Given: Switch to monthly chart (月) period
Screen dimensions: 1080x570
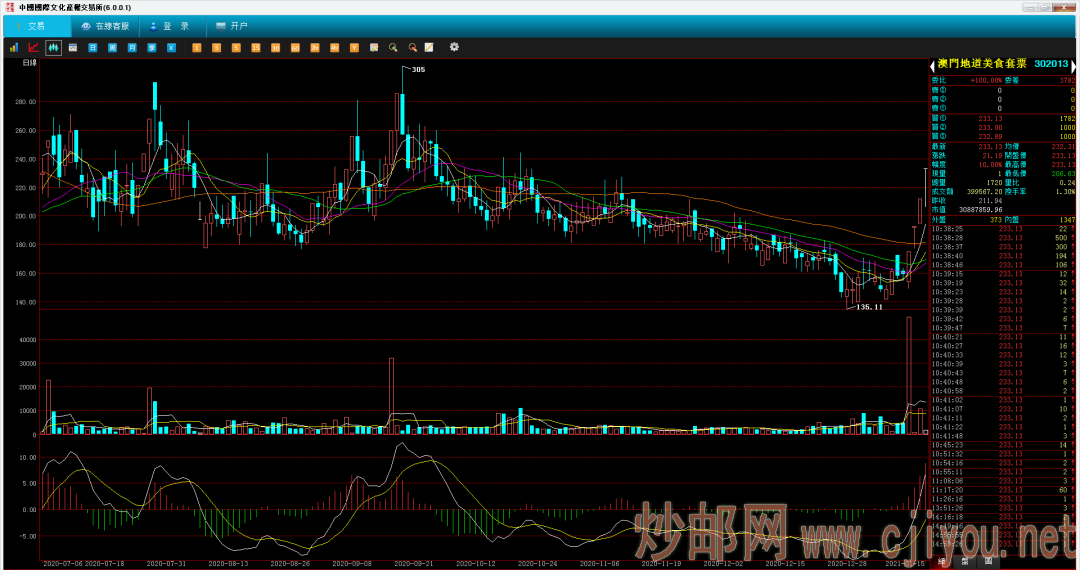Looking at the screenshot, I should pyautogui.click(x=132, y=48).
